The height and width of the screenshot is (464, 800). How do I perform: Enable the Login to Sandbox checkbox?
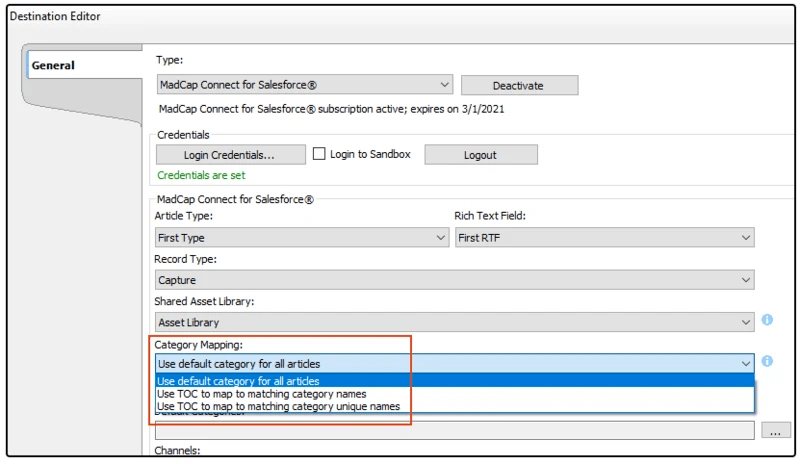click(x=319, y=154)
